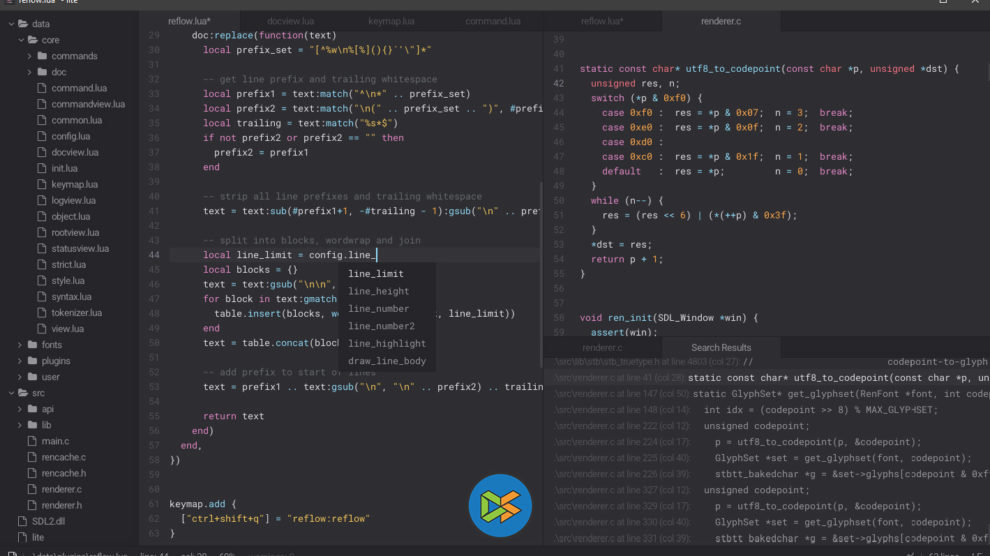Expand the user folder chevron
Screen dimensions: 990x556
[20, 377]
